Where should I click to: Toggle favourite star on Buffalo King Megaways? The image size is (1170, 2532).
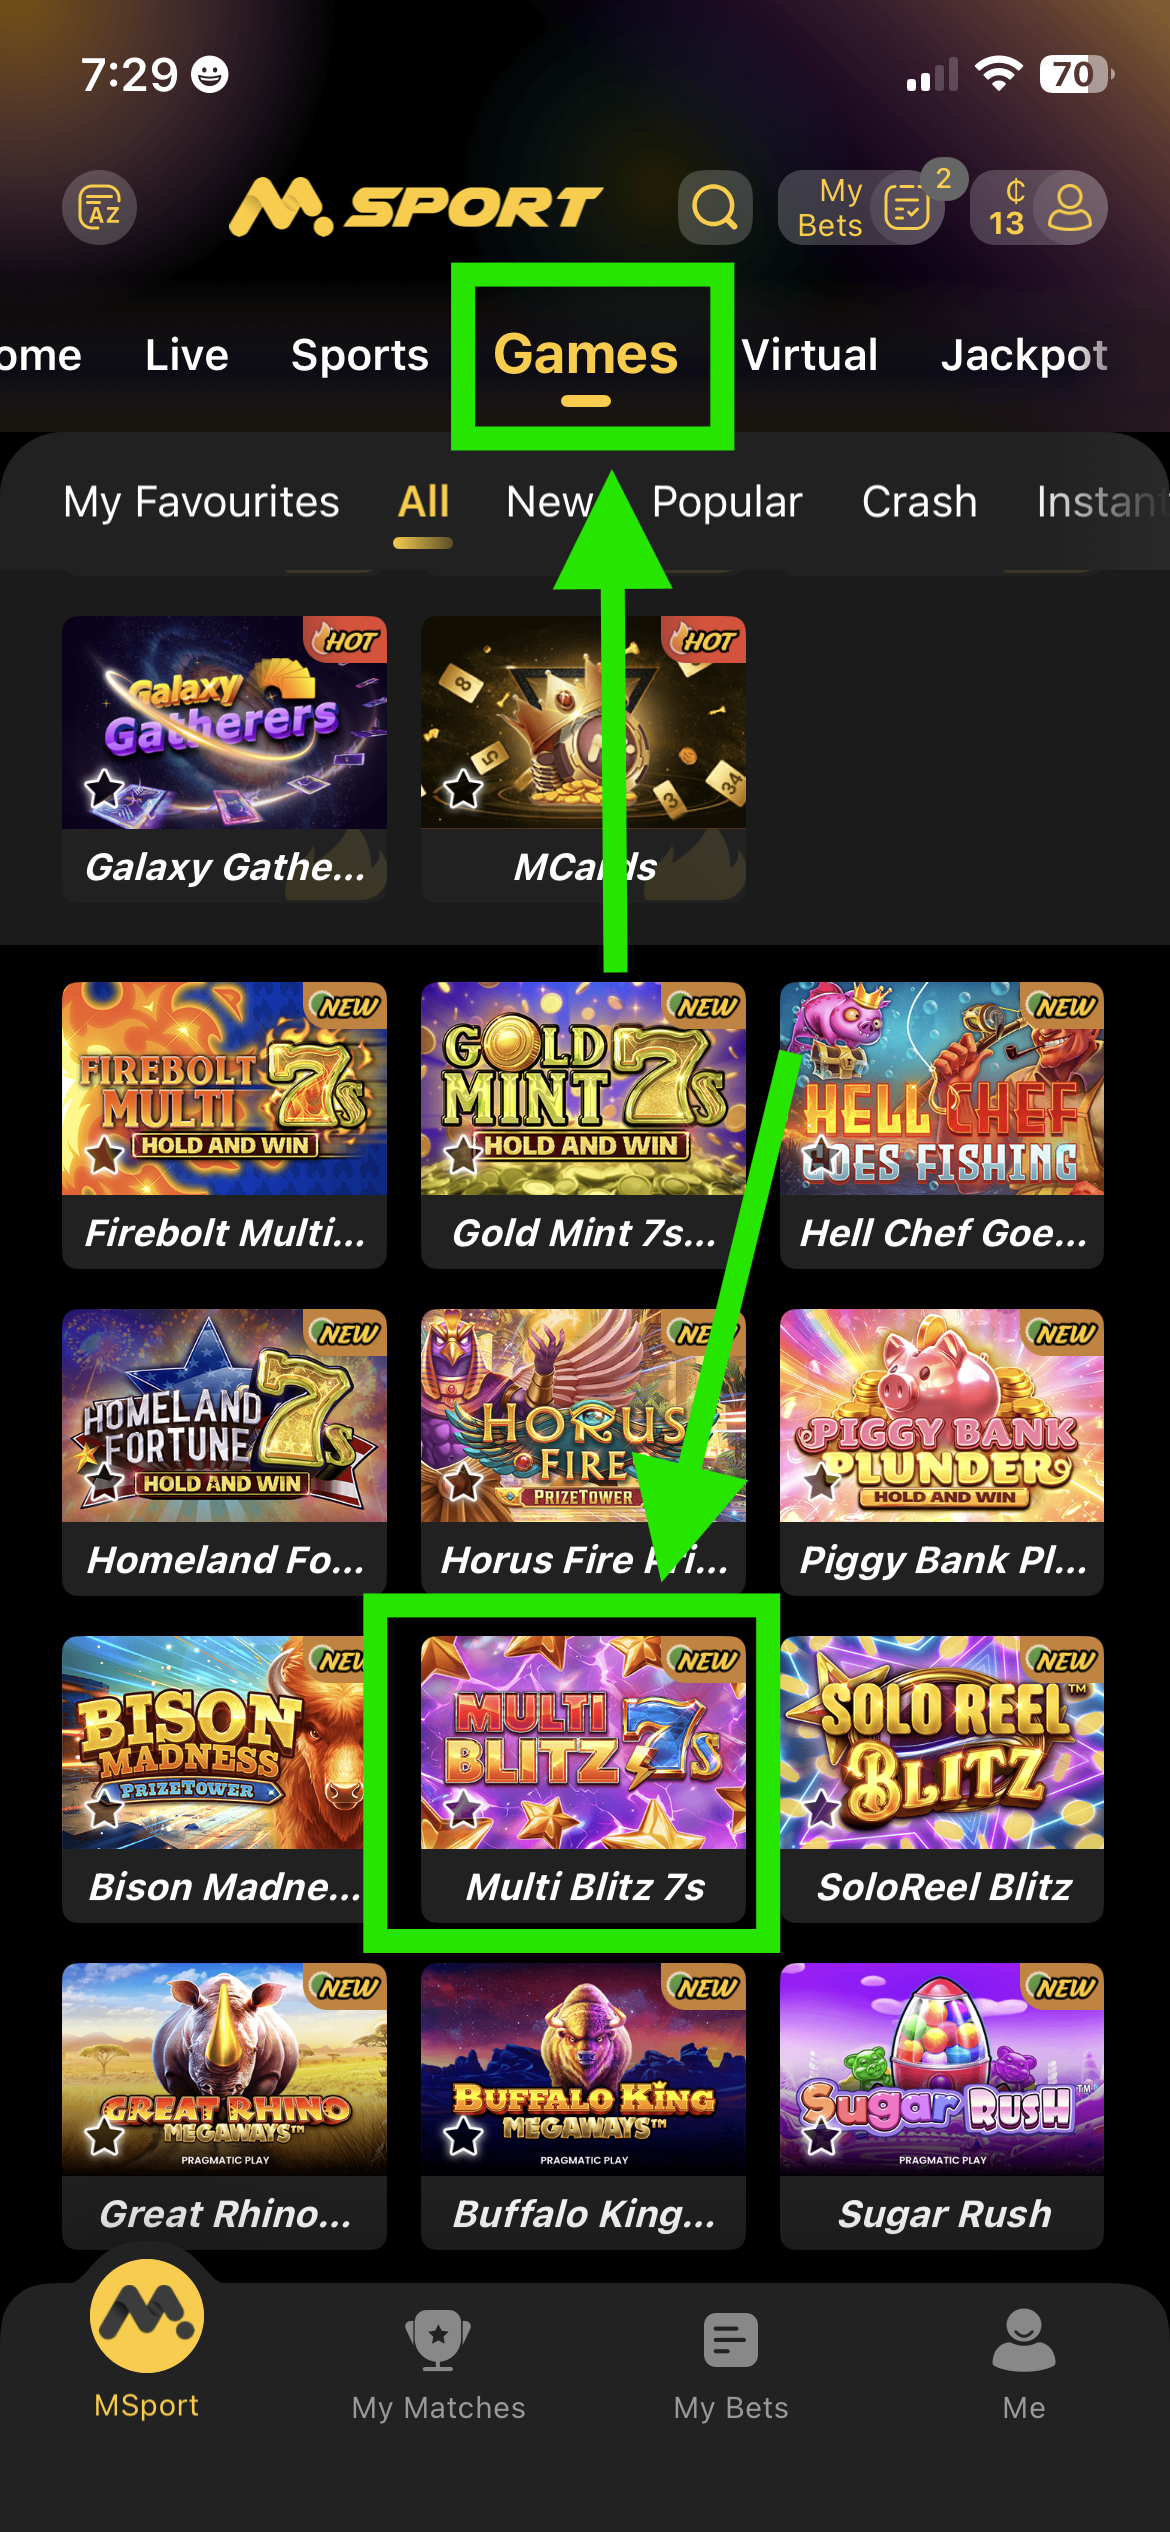pyautogui.click(x=463, y=2137)
